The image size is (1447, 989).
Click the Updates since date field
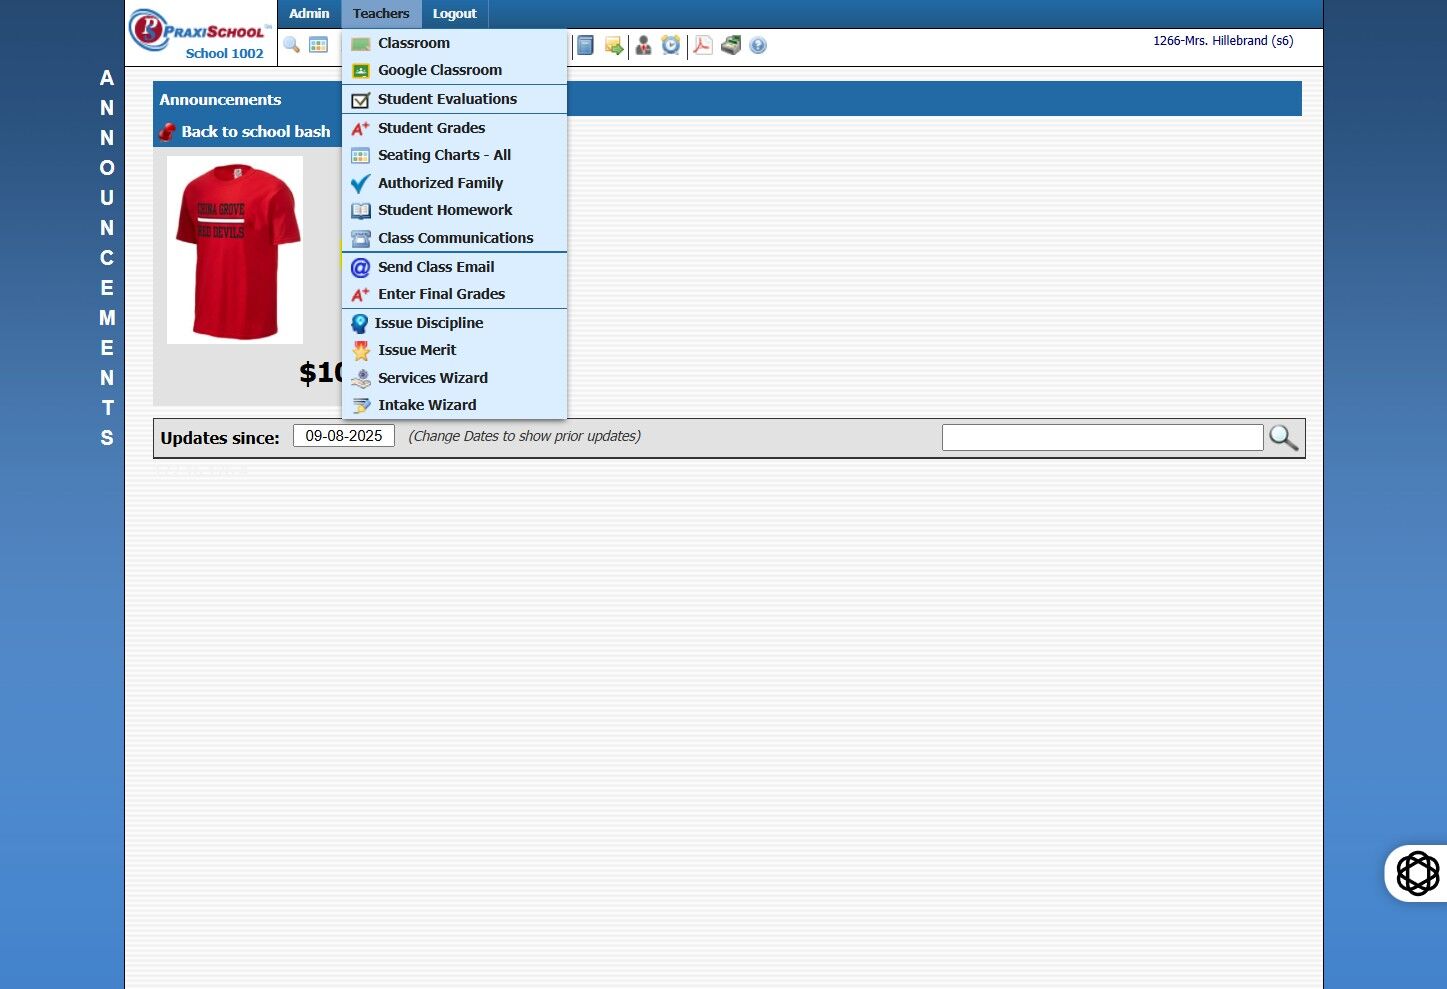[344, 436]
